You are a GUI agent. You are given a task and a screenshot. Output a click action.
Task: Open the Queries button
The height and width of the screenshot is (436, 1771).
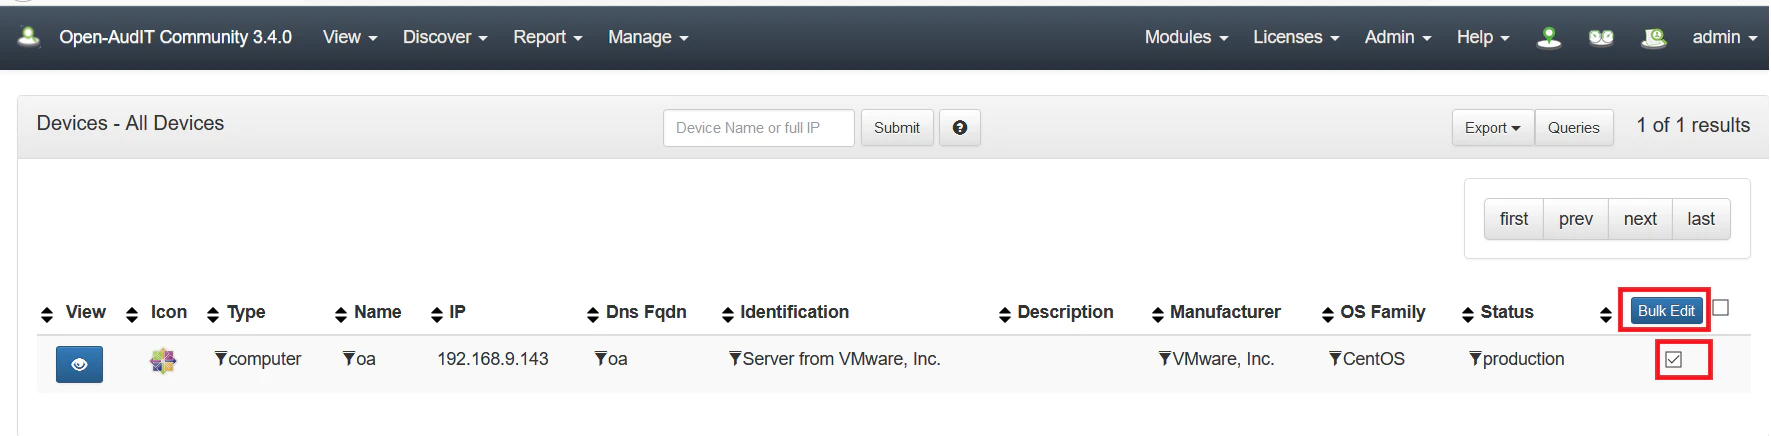click(1574, 128)
